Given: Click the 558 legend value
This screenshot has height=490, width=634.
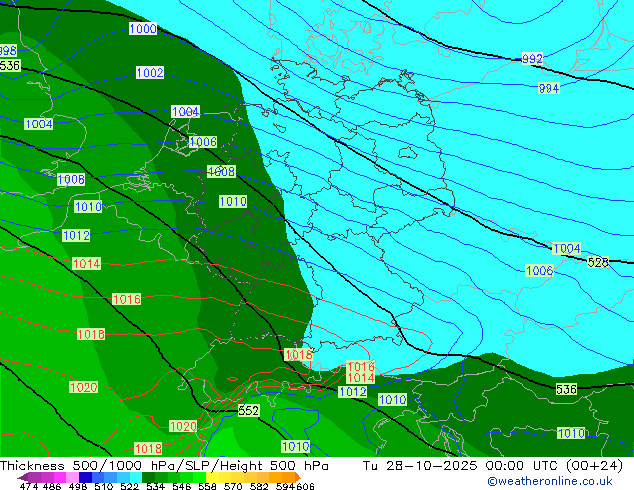Looking at the screenshot, I should click(207, 486).
